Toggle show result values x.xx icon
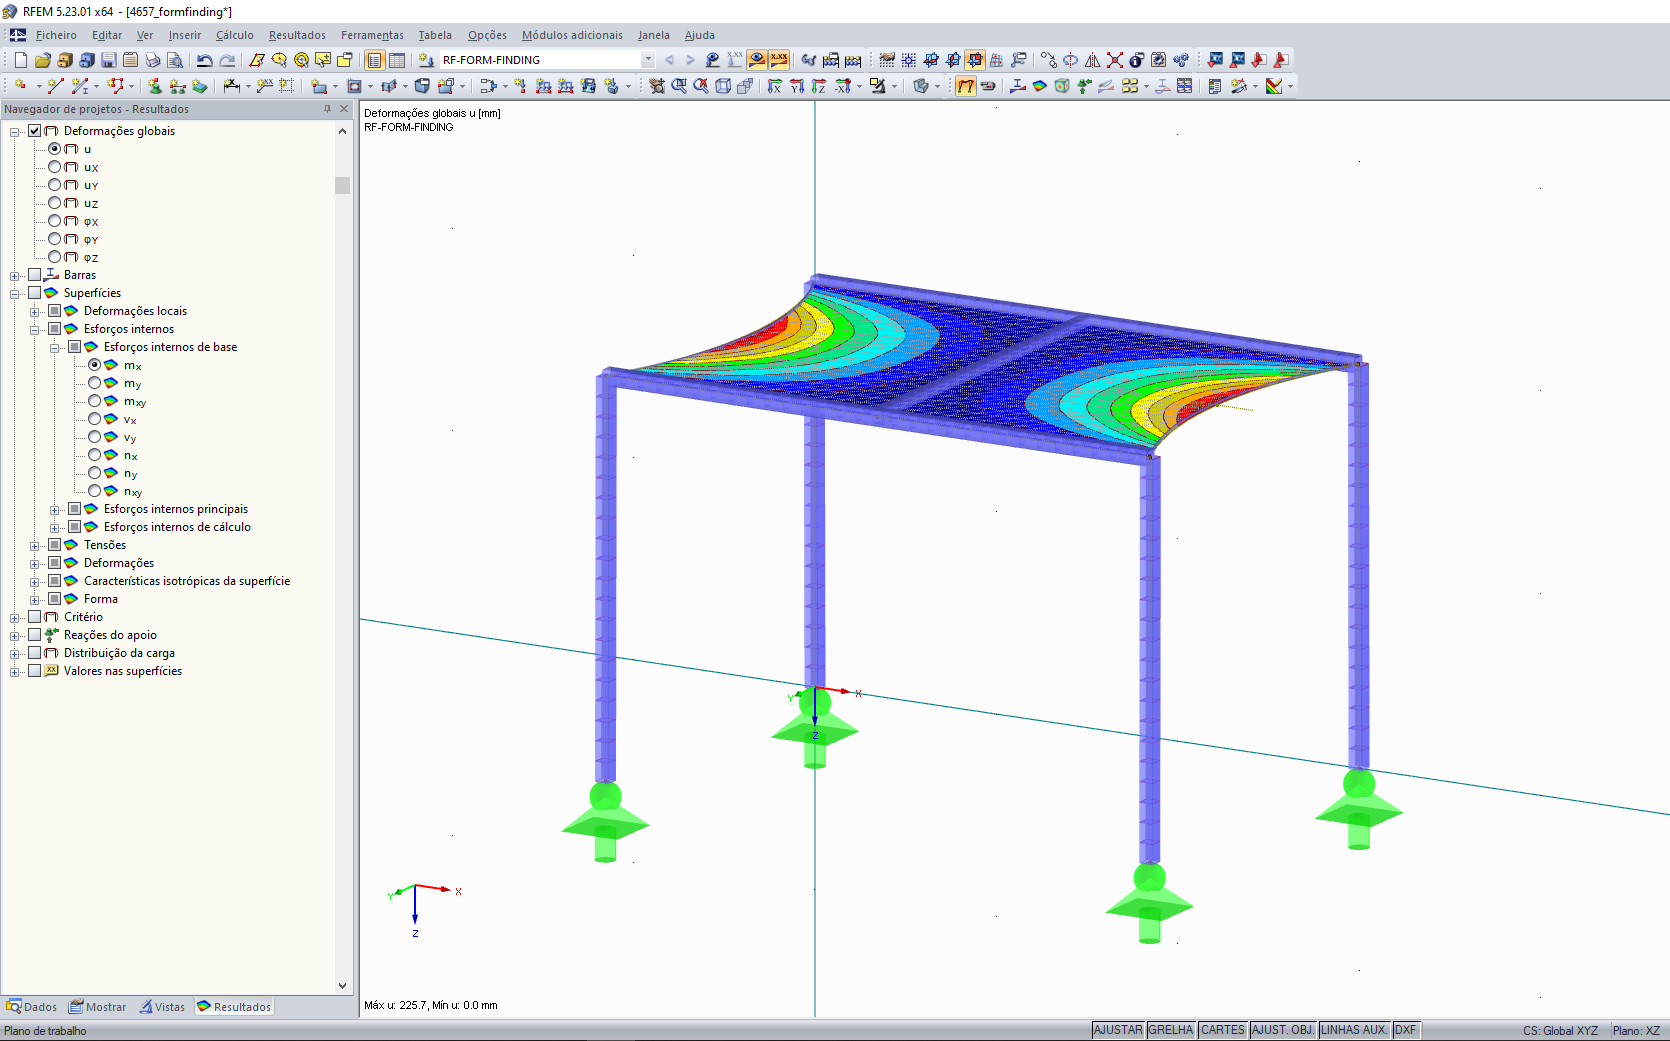Screen dimensions: 1670x1041 (x=779, y=60)
